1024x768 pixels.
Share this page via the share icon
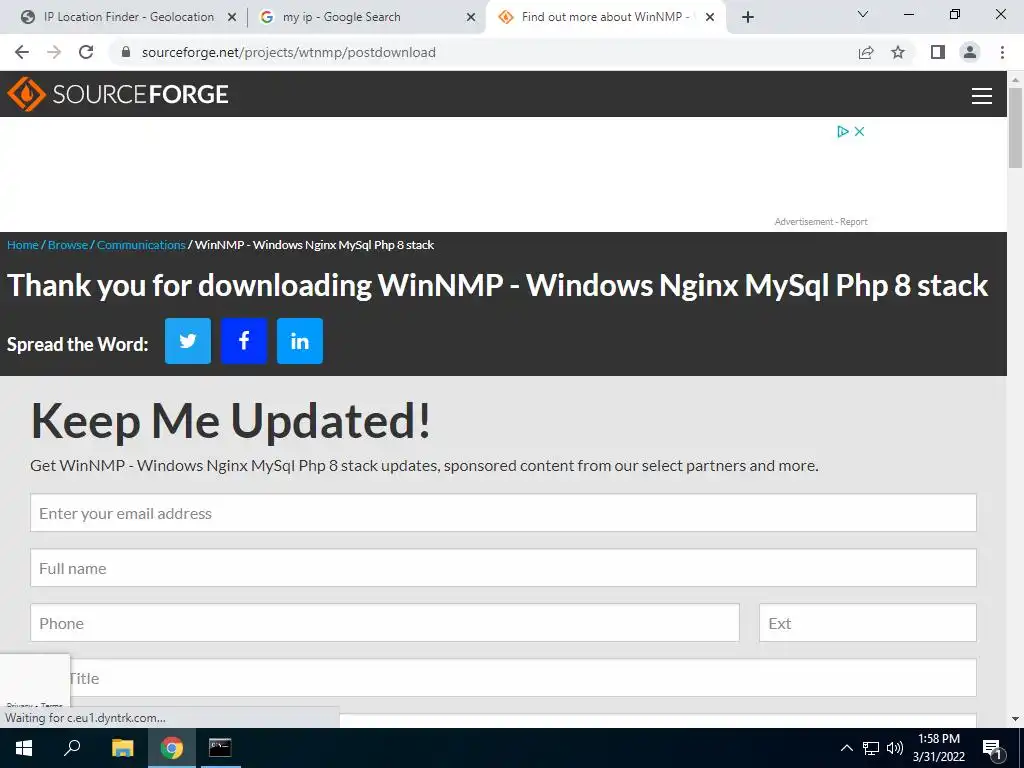866,52
